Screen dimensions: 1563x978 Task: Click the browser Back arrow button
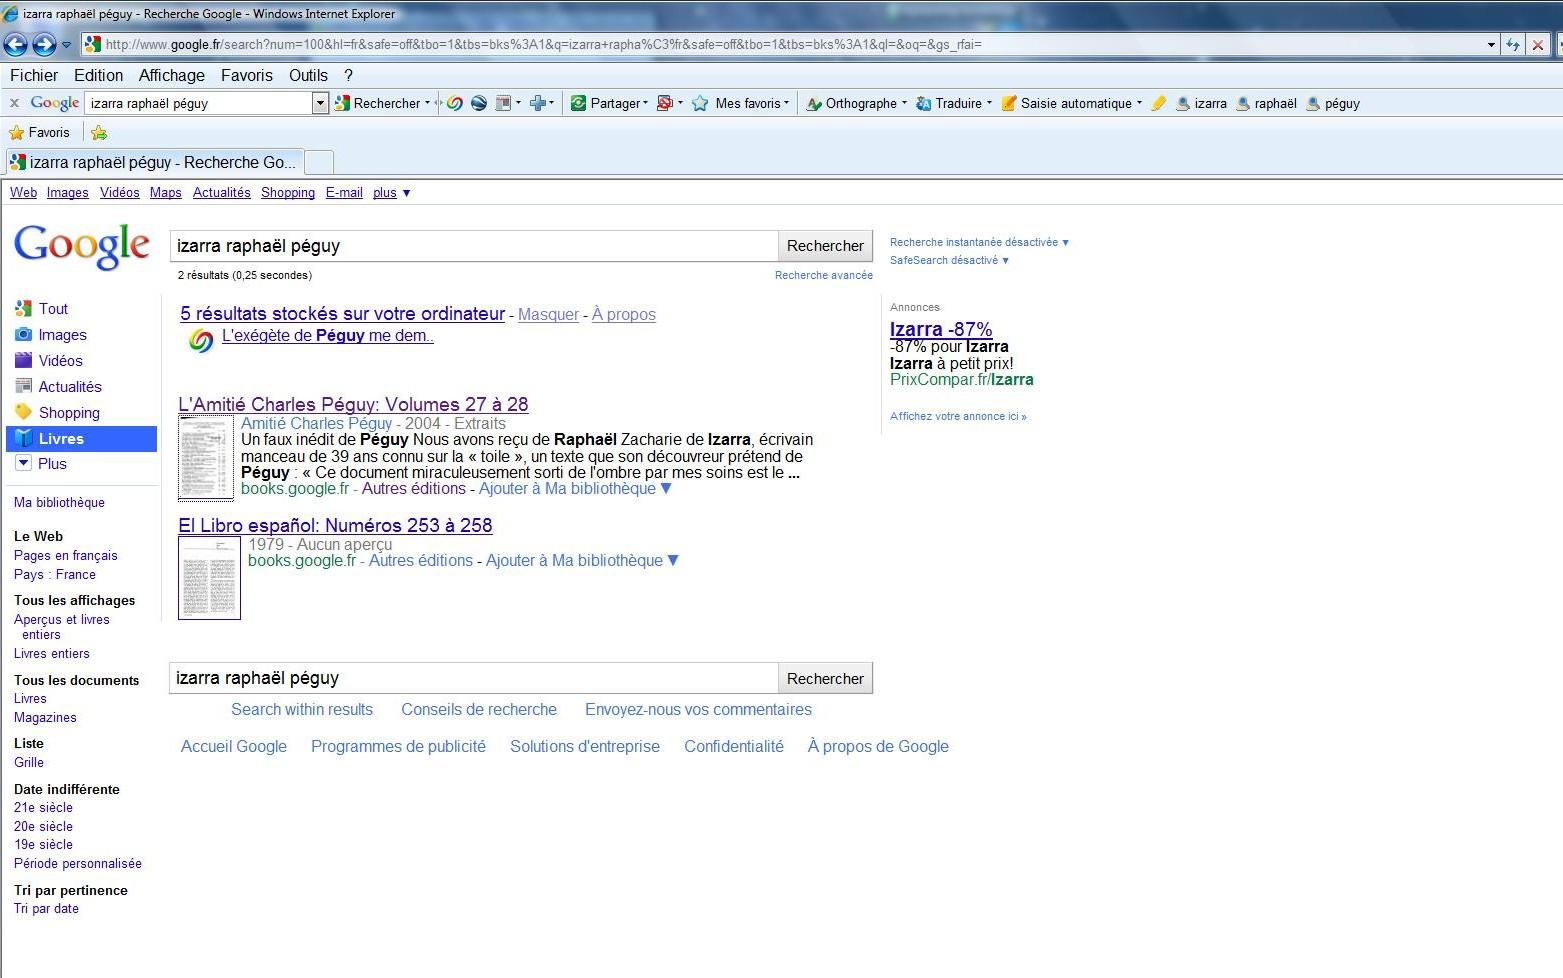click(15, 44)
